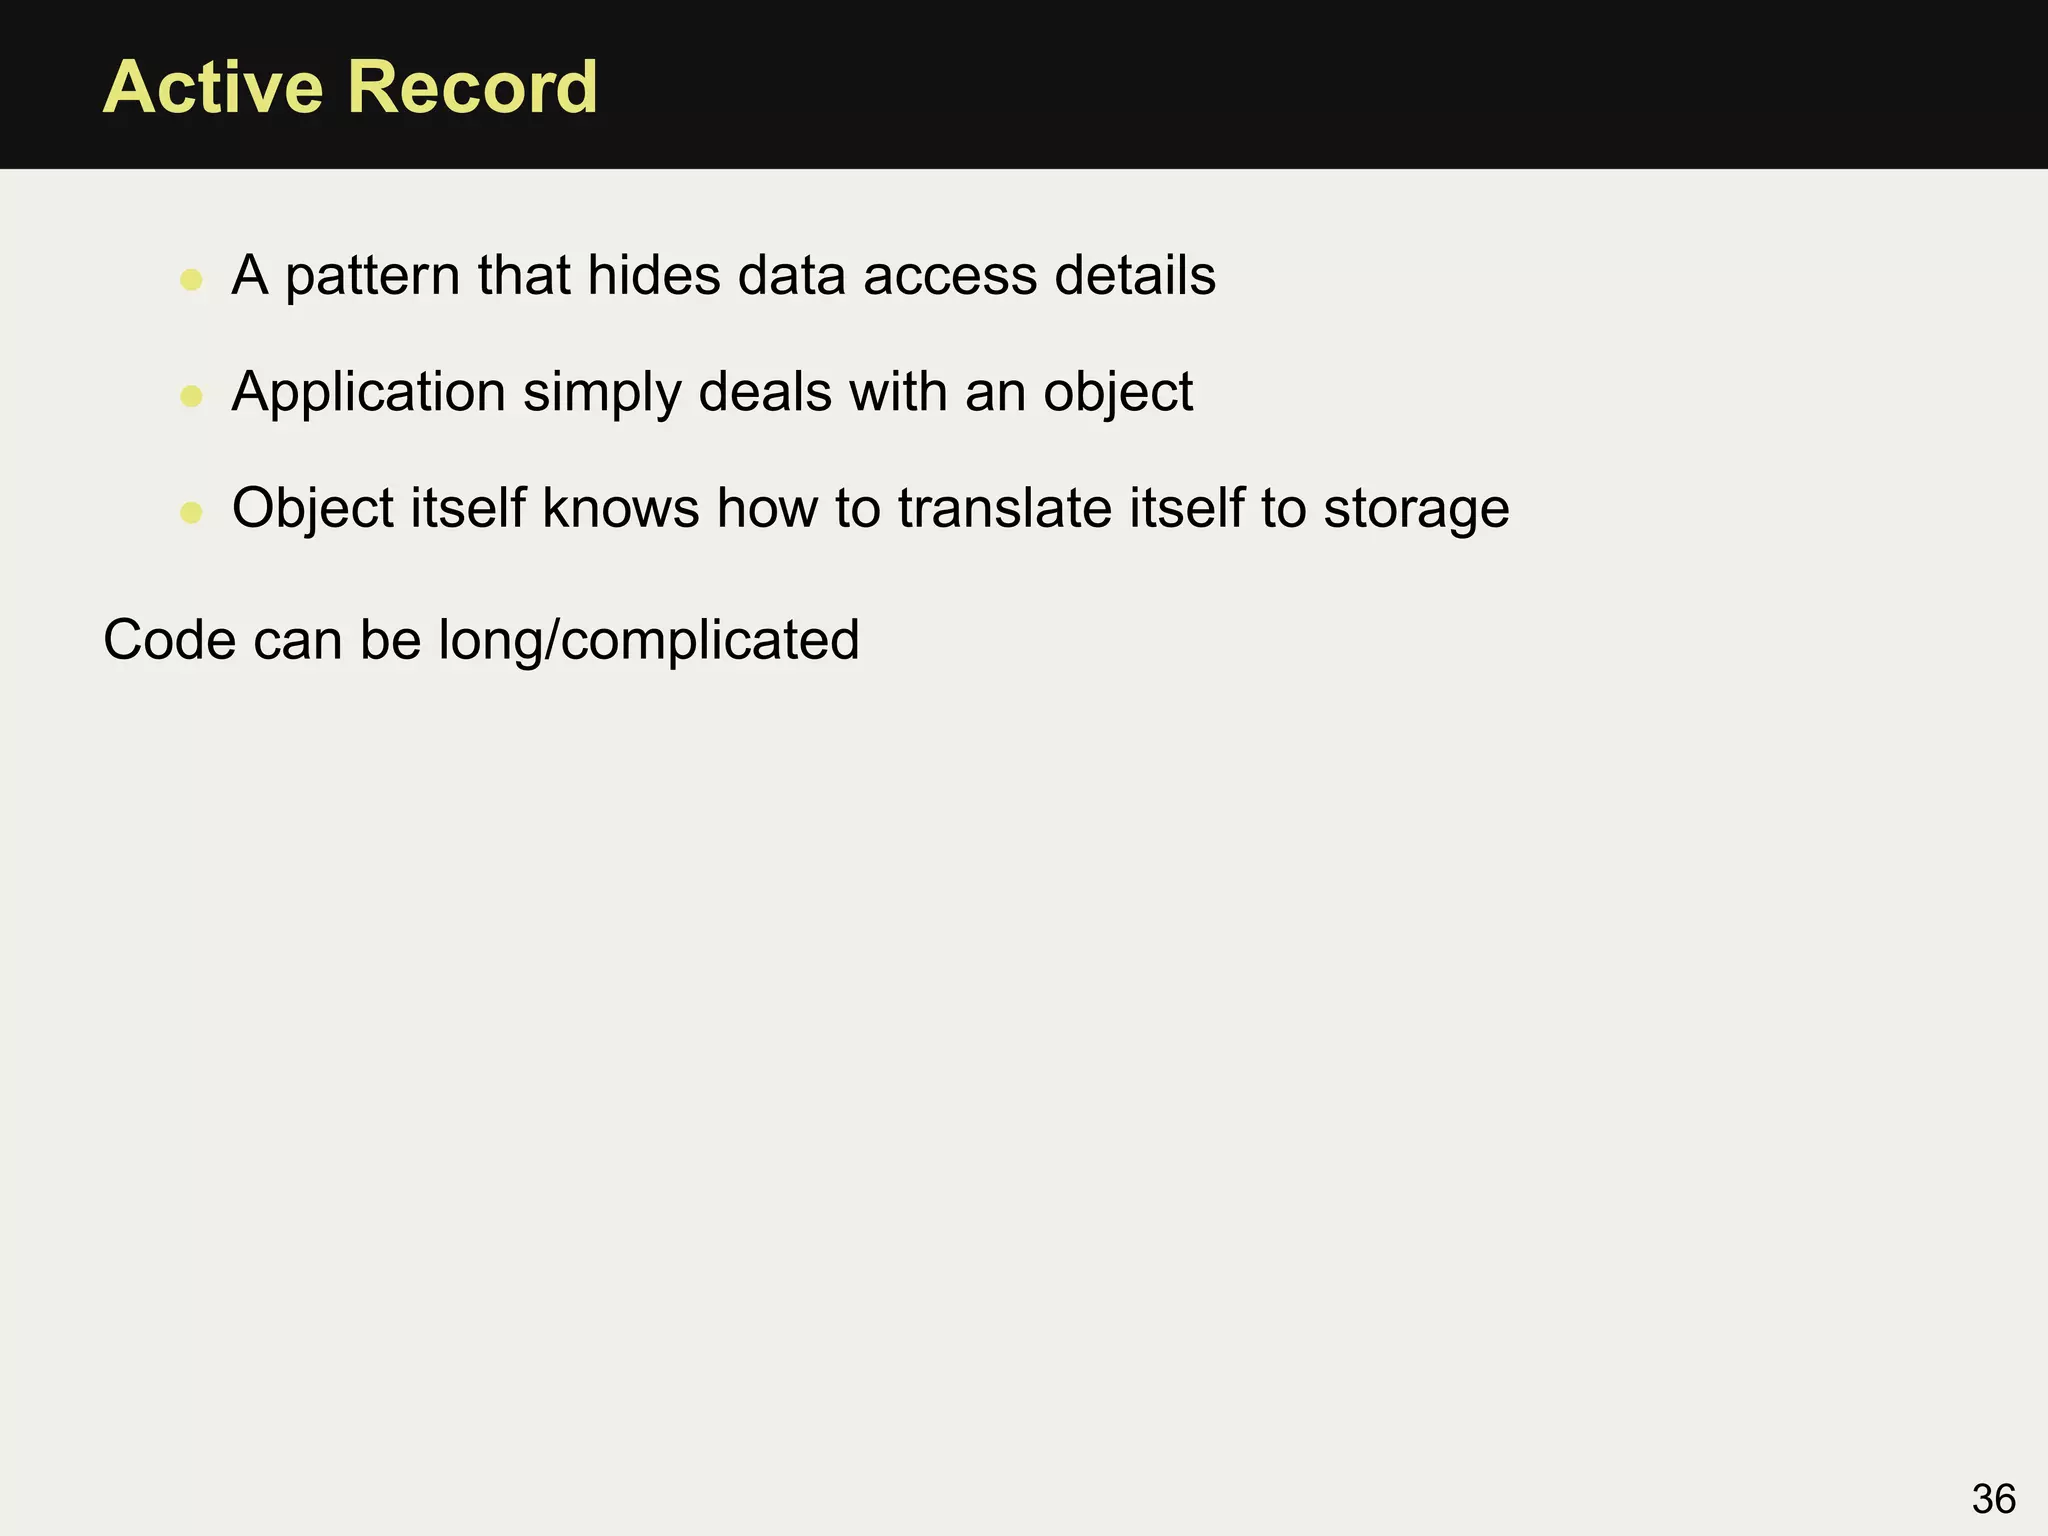Click the word "Record" in the title
This screenshot has width=2048, height=1536.
pyautogui.click(x=472, y=87)
